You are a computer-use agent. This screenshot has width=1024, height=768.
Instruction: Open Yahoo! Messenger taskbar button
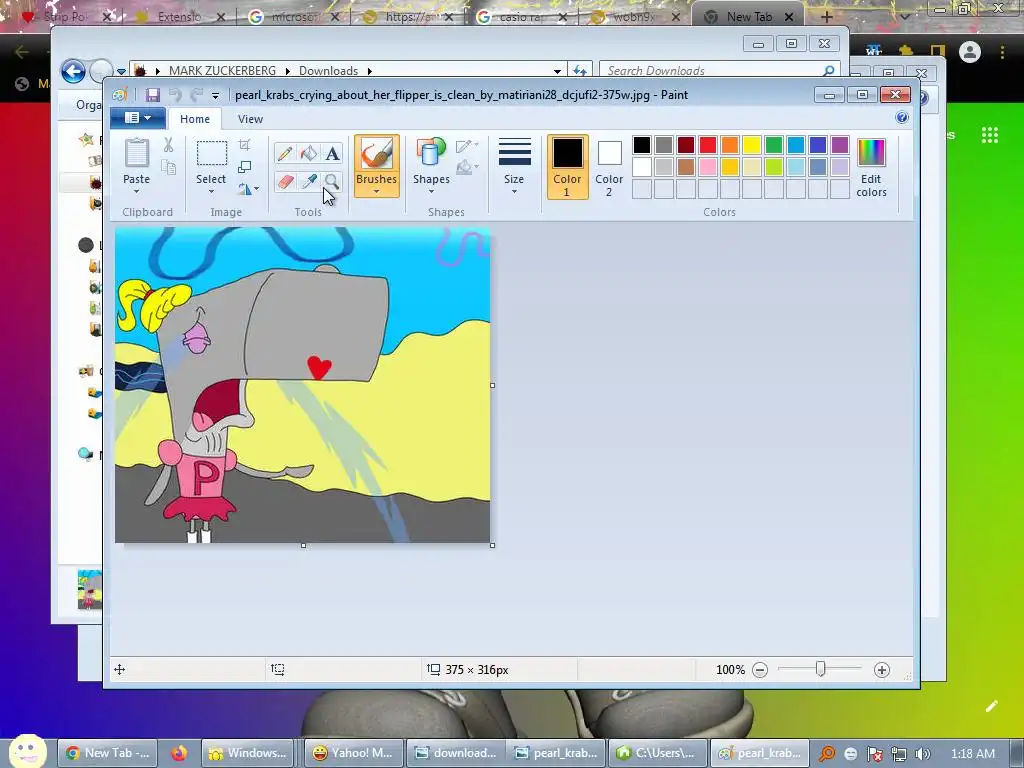[x=353, y=753]
